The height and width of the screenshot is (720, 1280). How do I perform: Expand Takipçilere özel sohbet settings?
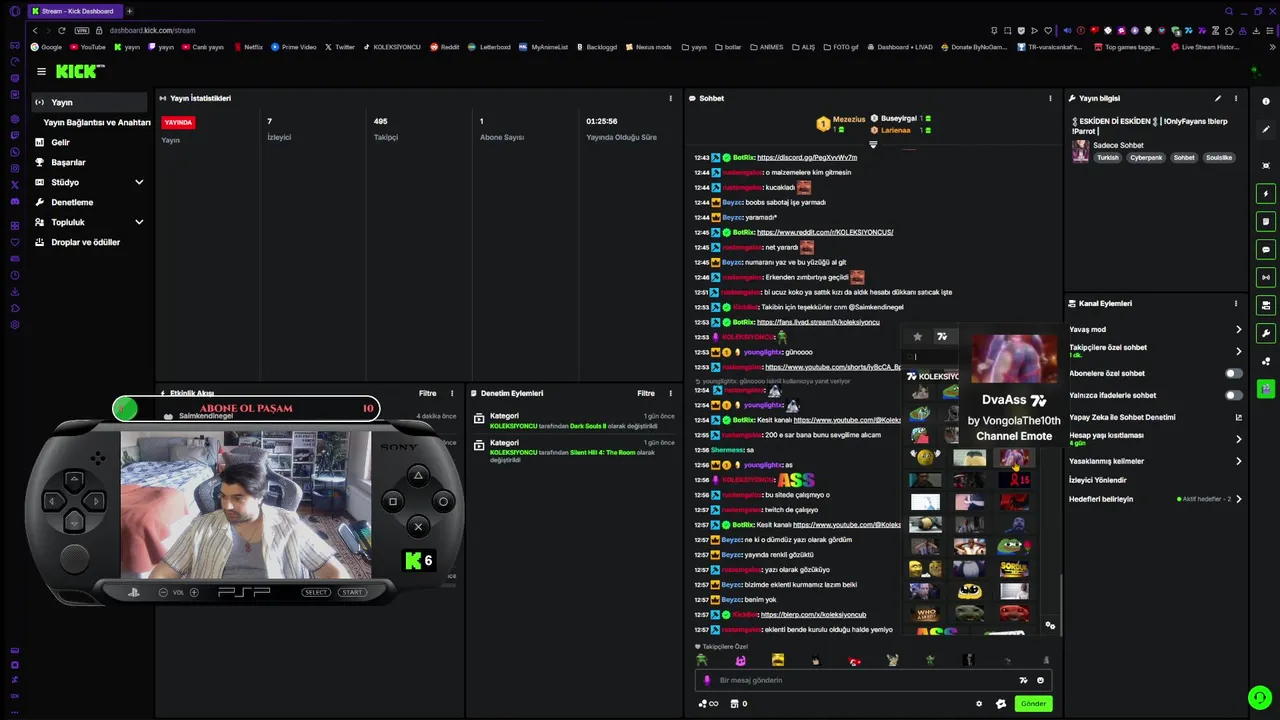tap(1238, 351)
